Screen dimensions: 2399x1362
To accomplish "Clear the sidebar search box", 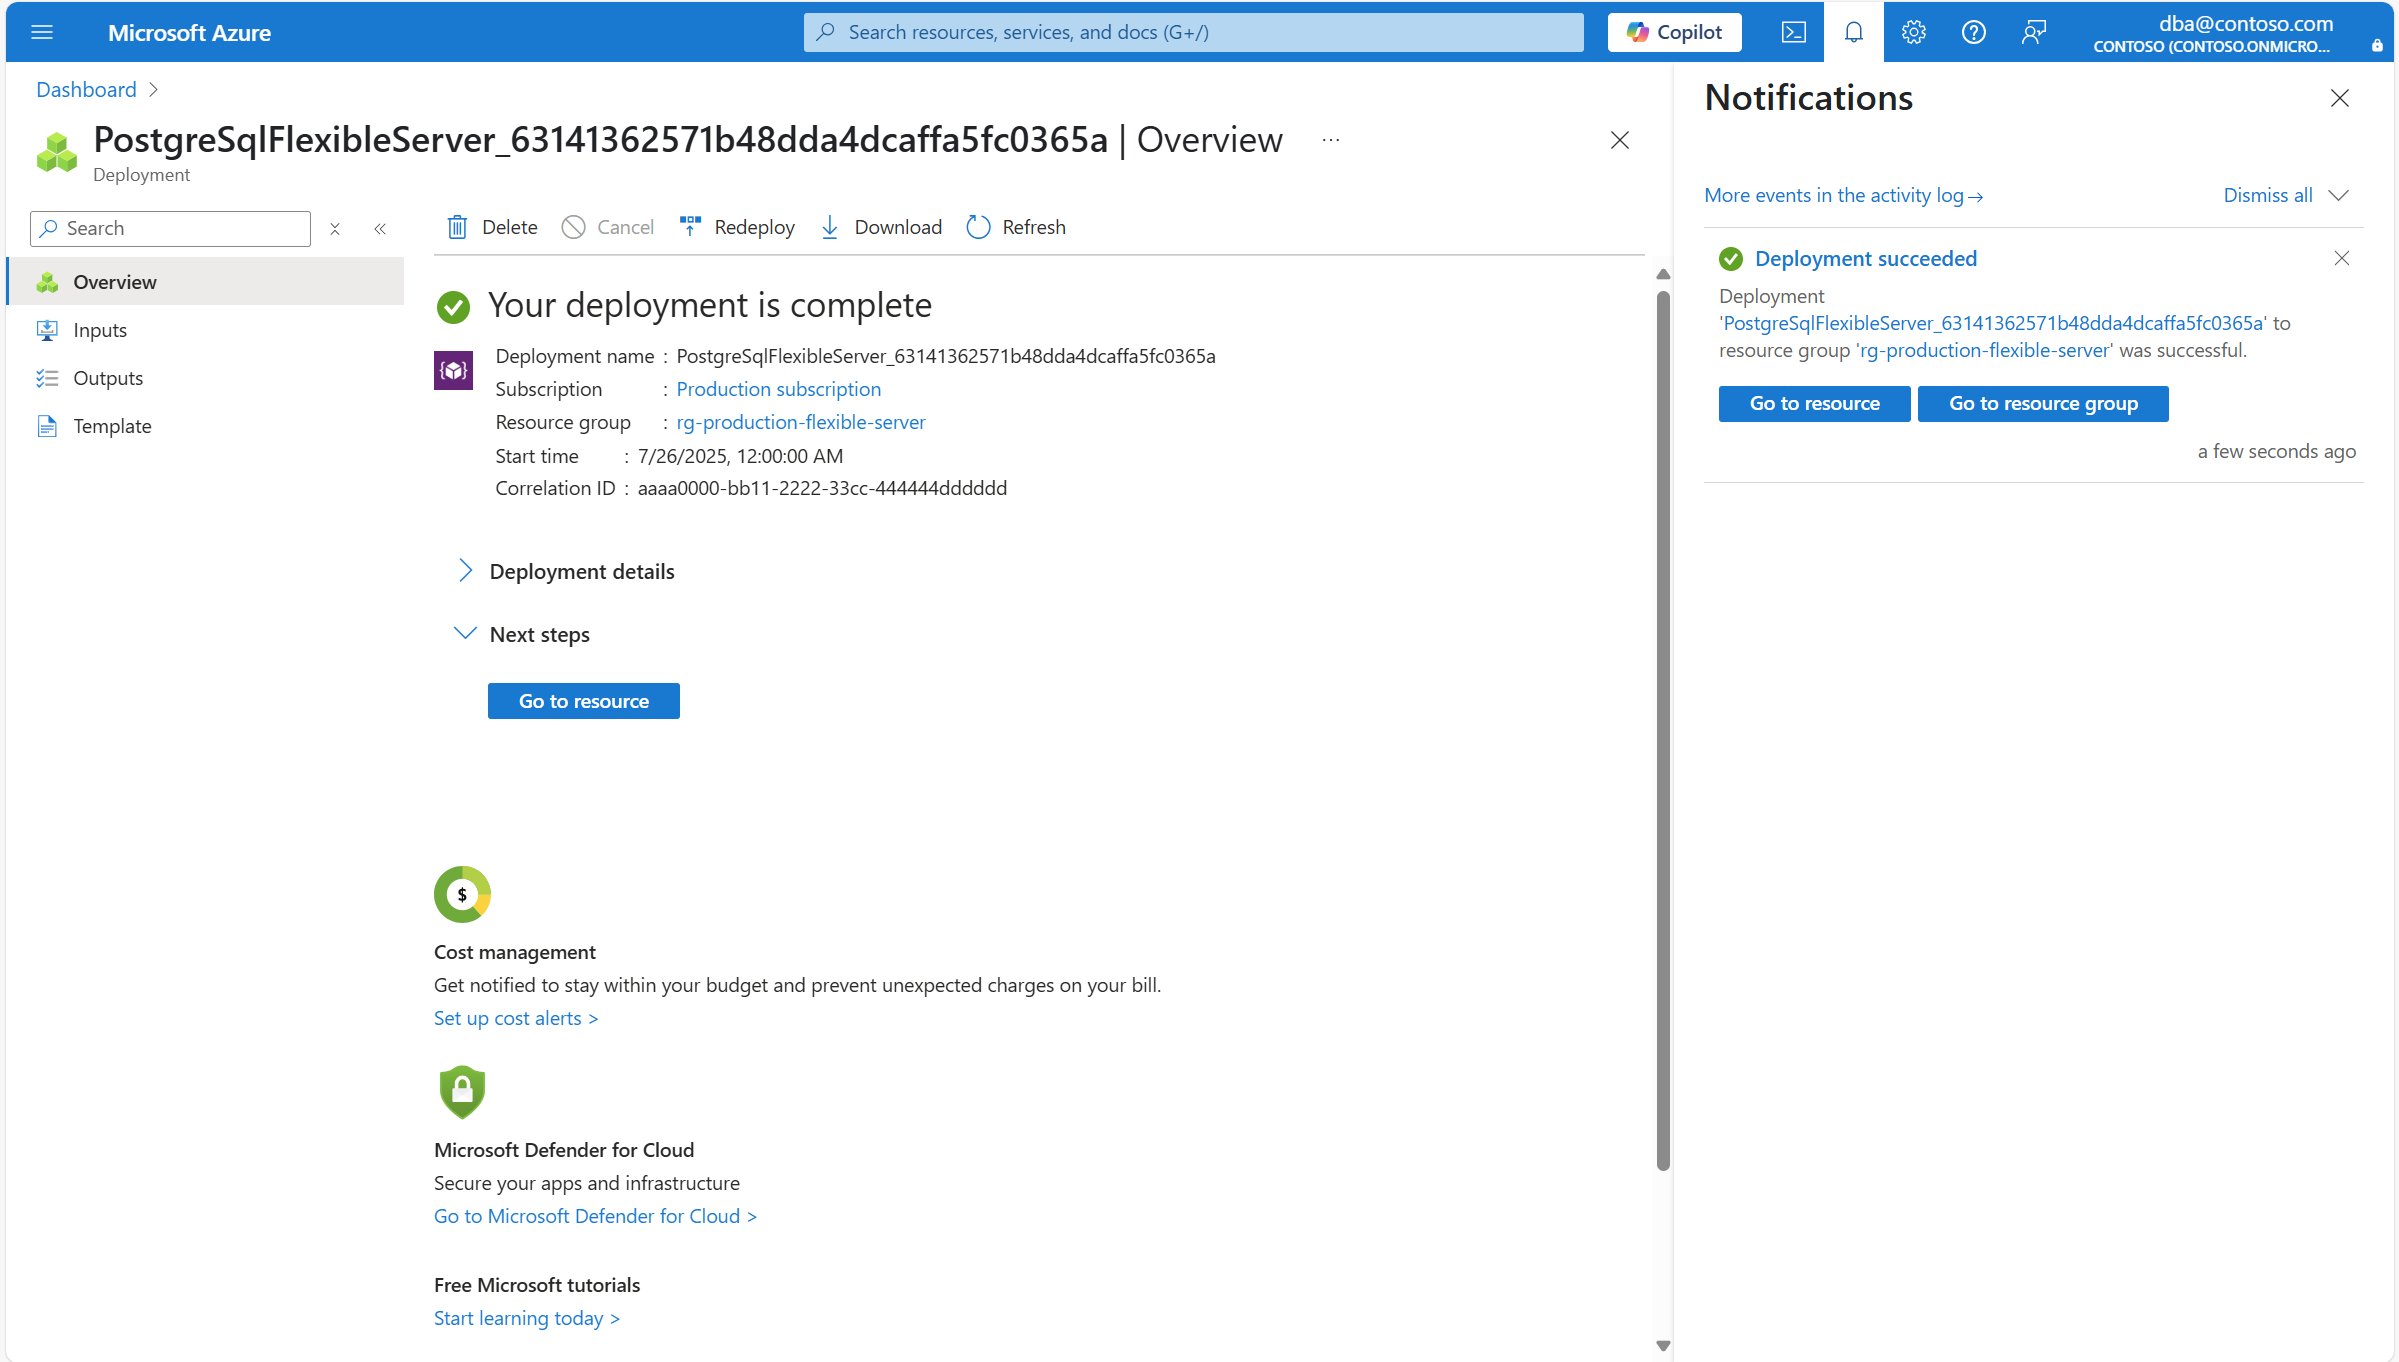I will (x=335, y=228).
